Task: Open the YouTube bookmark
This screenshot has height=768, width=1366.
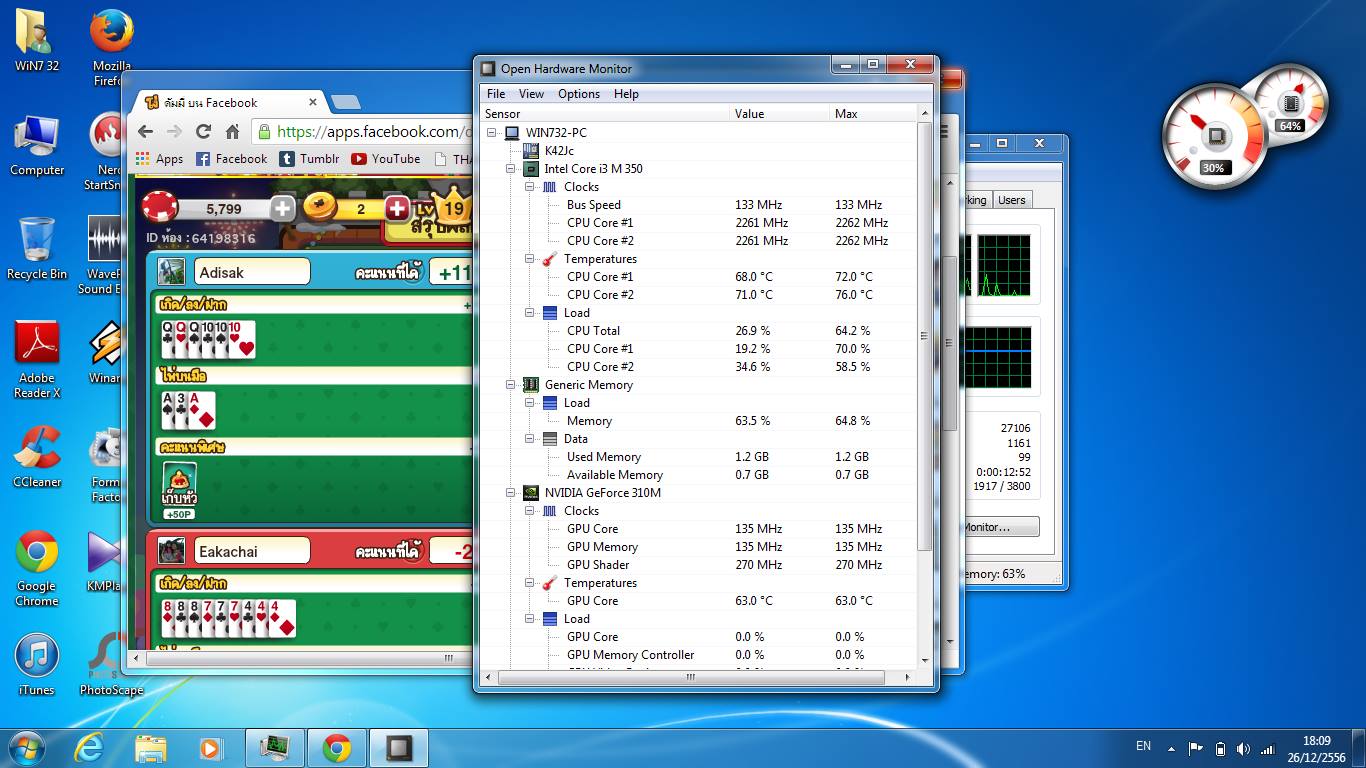Action: click(385, 159)
